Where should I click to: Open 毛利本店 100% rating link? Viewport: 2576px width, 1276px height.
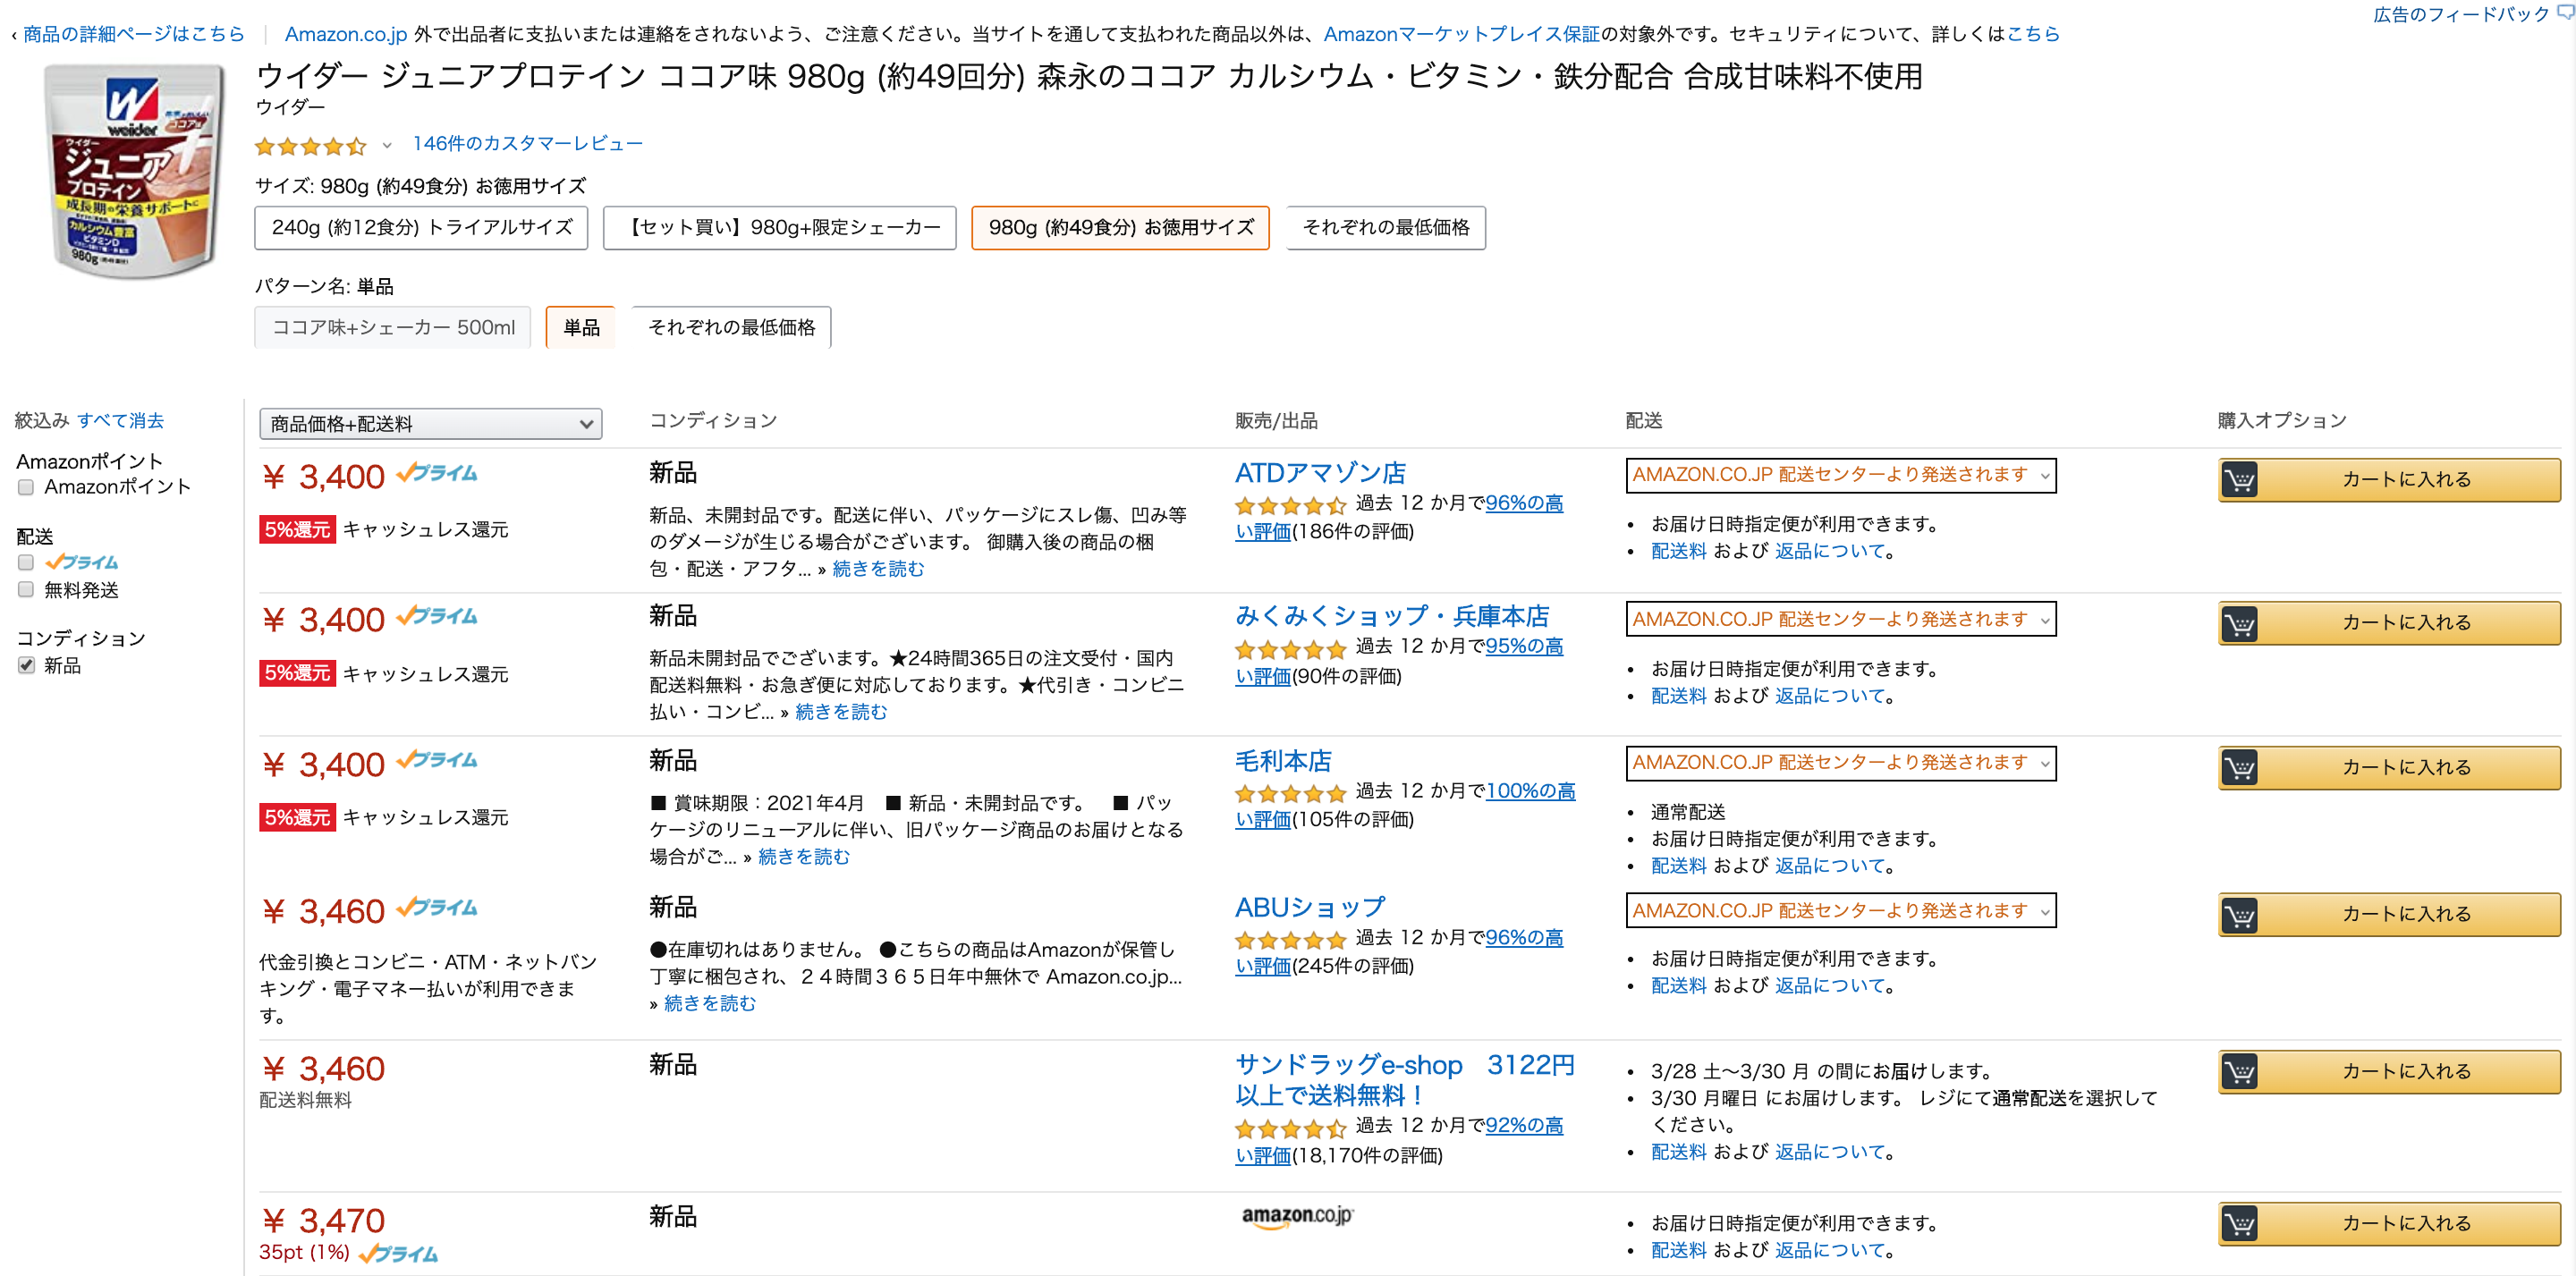pos(1530,791)
